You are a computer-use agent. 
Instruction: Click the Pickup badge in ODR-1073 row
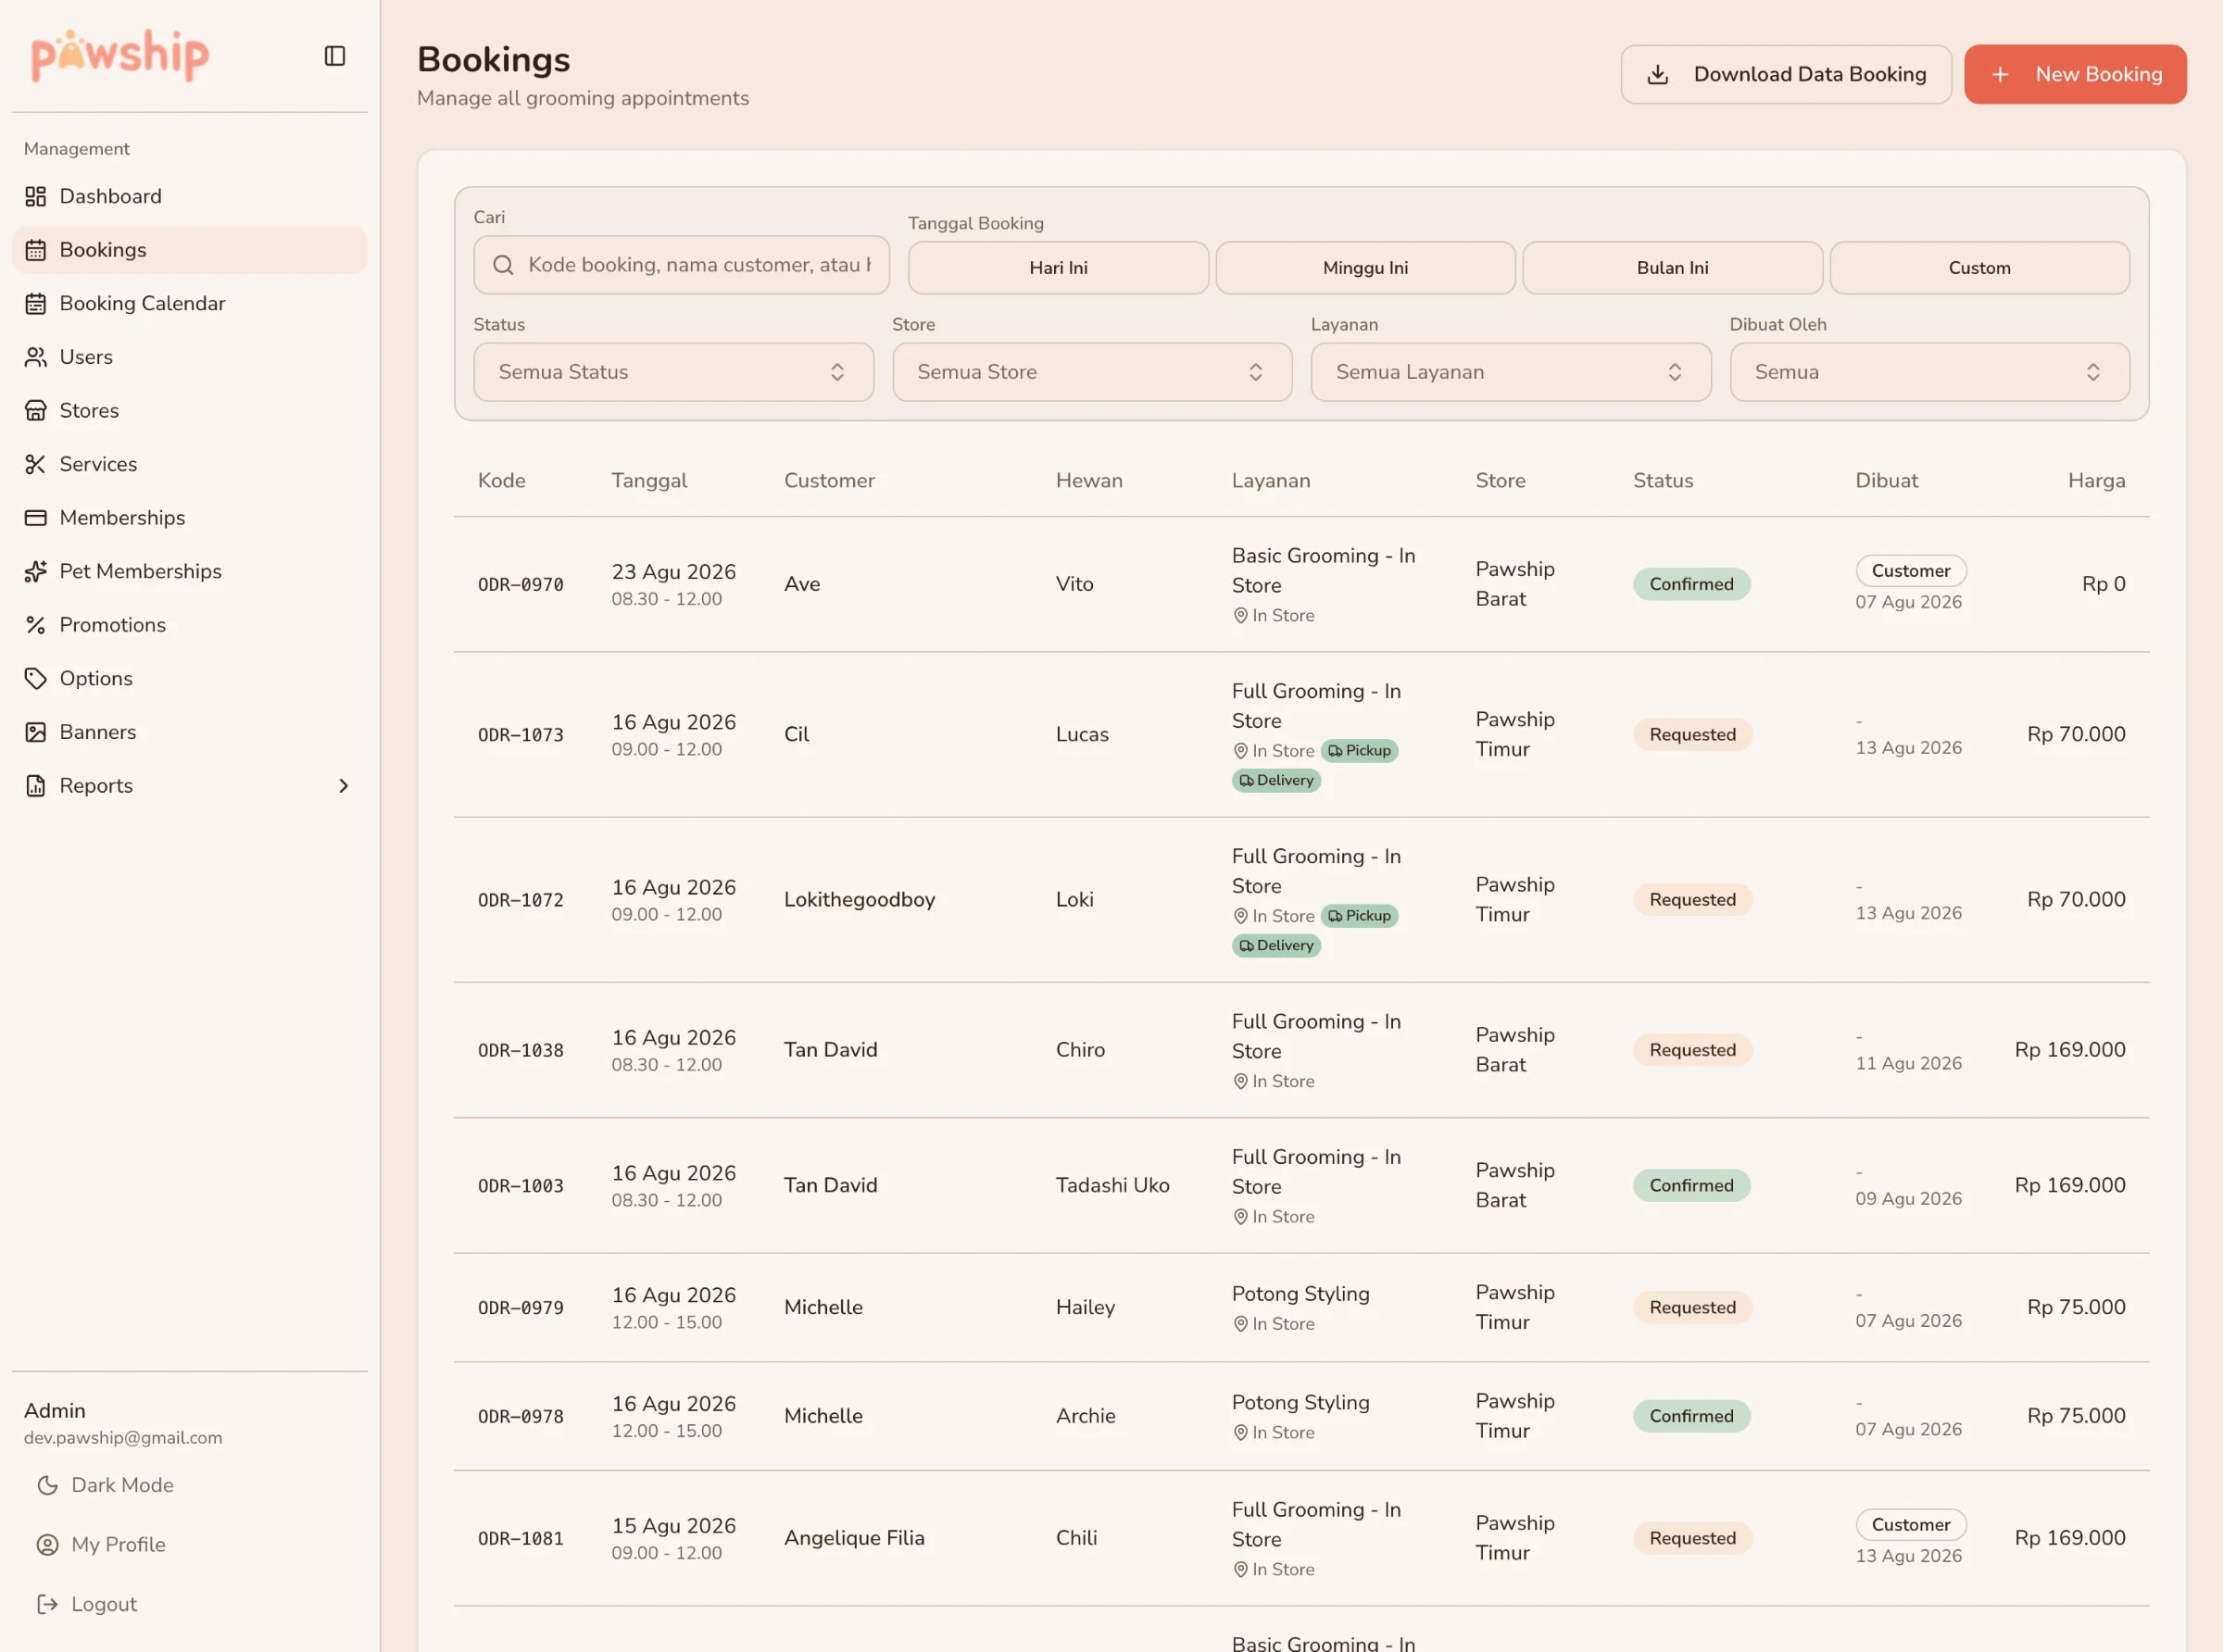click(1360, 751)
